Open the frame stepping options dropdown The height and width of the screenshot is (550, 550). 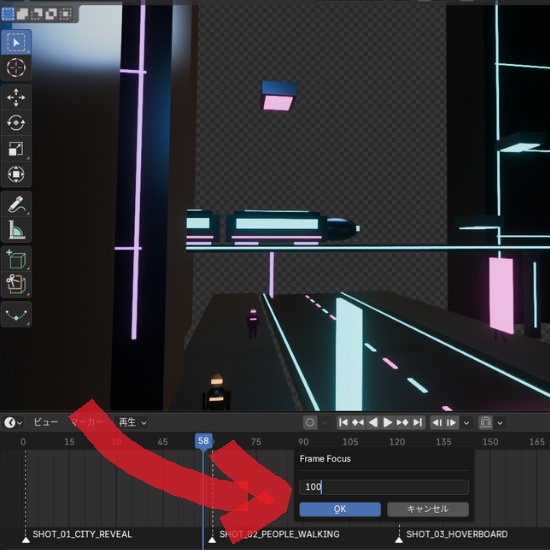(467, 423)
